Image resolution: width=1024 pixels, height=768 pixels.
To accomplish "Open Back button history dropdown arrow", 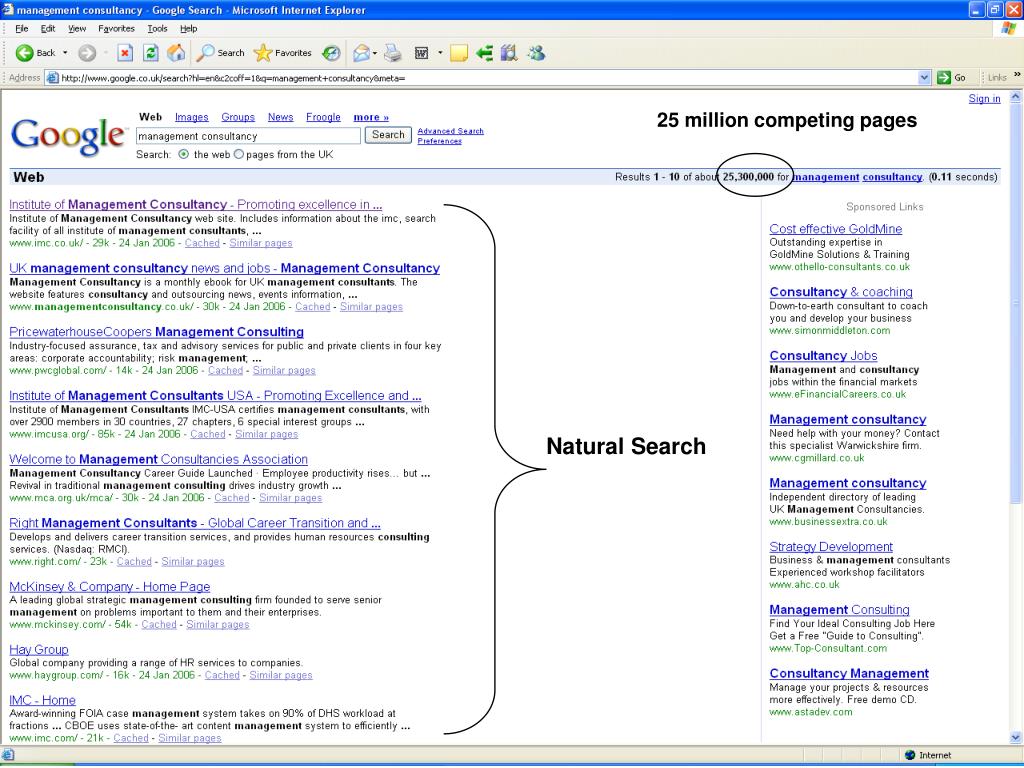I will pyautogui.click(x=65, y=53).
